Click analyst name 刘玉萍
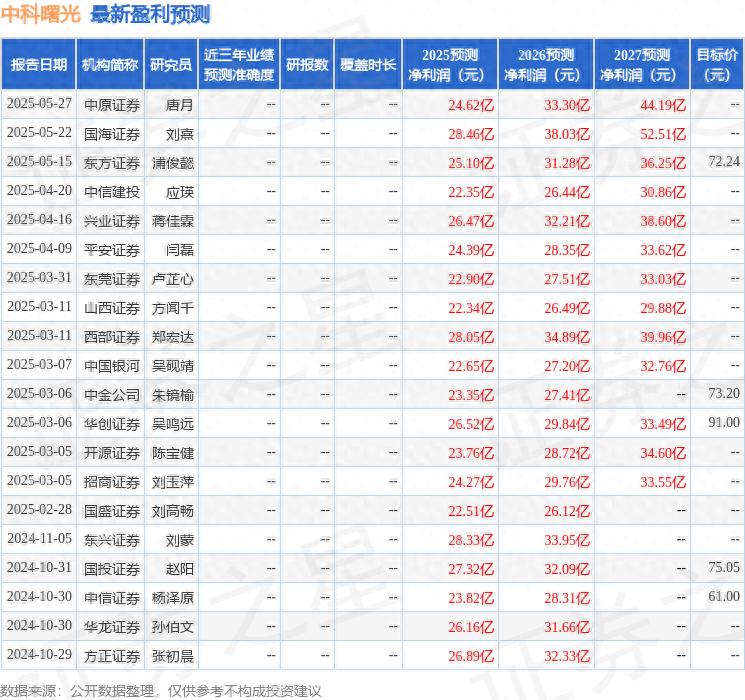745x700 pixels. tap(173, 482)
